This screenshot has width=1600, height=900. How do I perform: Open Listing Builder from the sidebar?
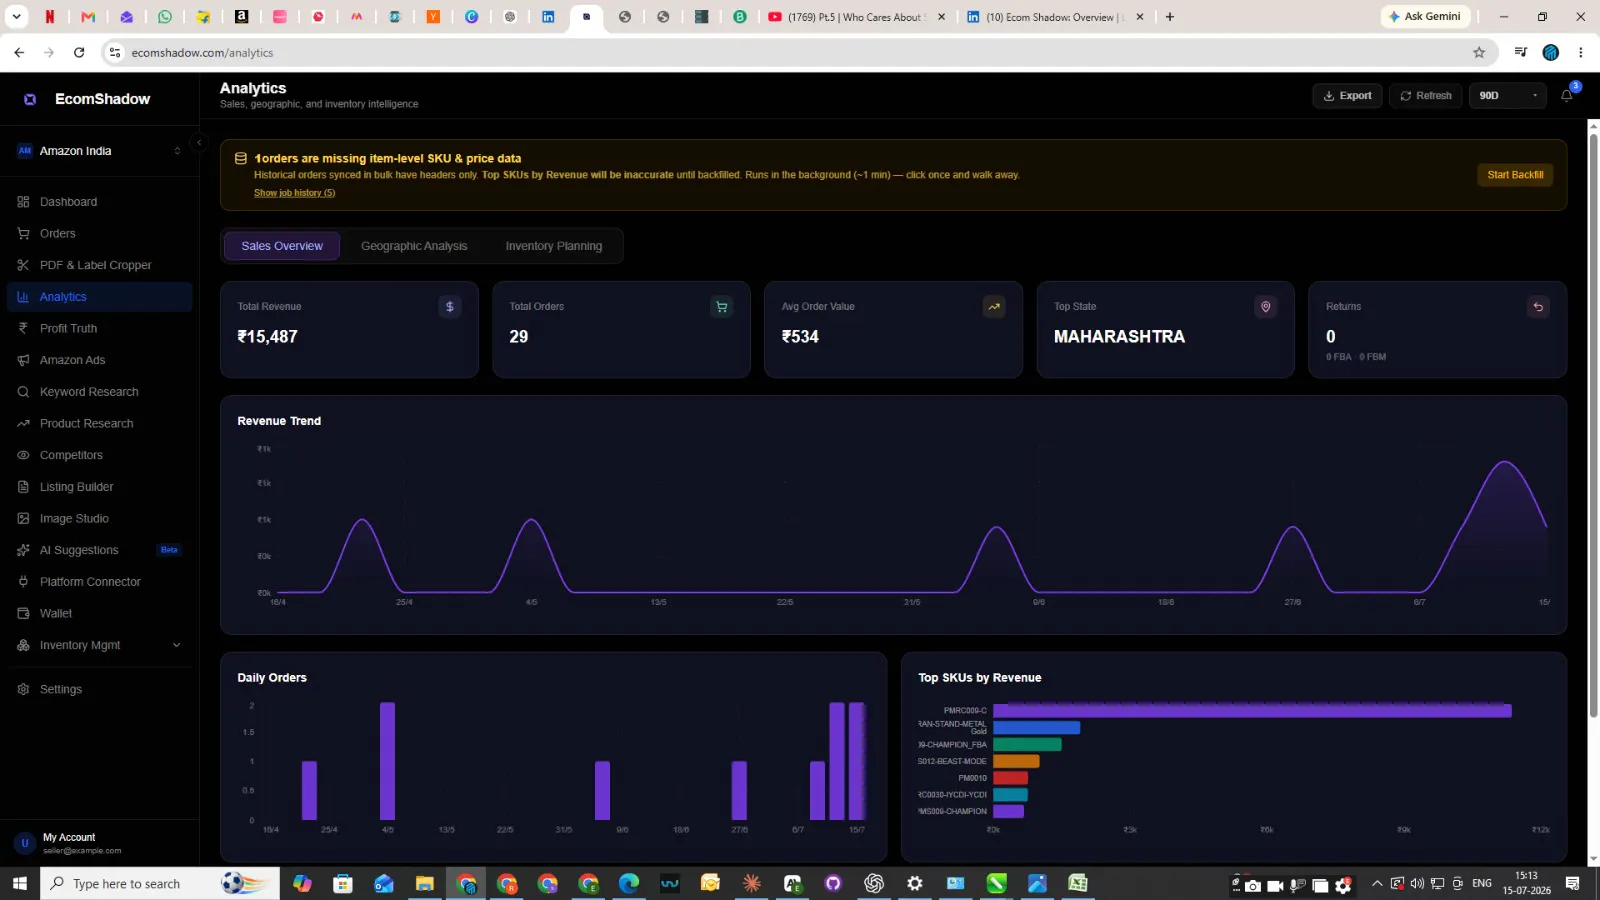pos(99,487)
